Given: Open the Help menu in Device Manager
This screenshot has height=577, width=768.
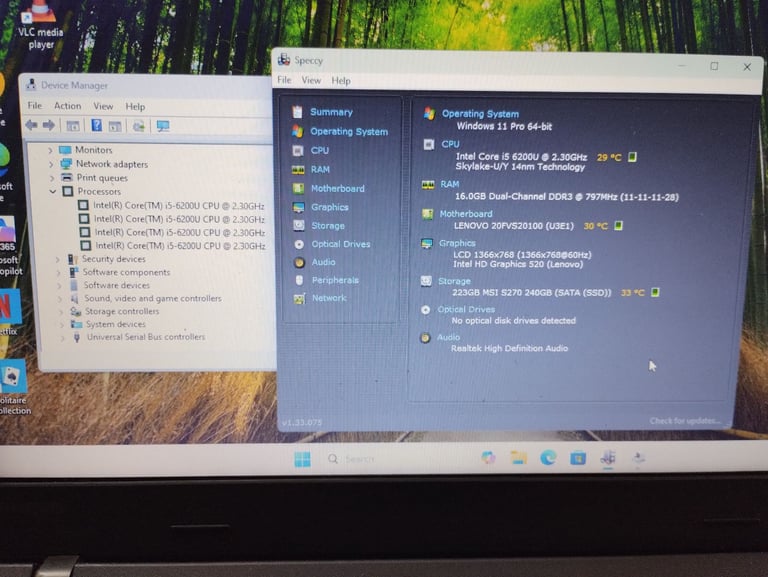Looking at the screenshot, I should pos(135,107).
